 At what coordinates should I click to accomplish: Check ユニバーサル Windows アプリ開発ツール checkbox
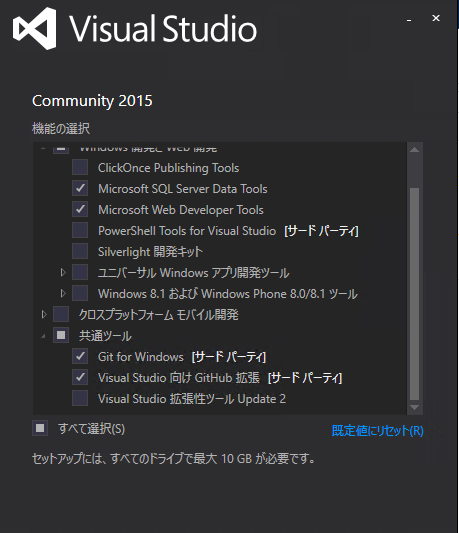(80, 273)
